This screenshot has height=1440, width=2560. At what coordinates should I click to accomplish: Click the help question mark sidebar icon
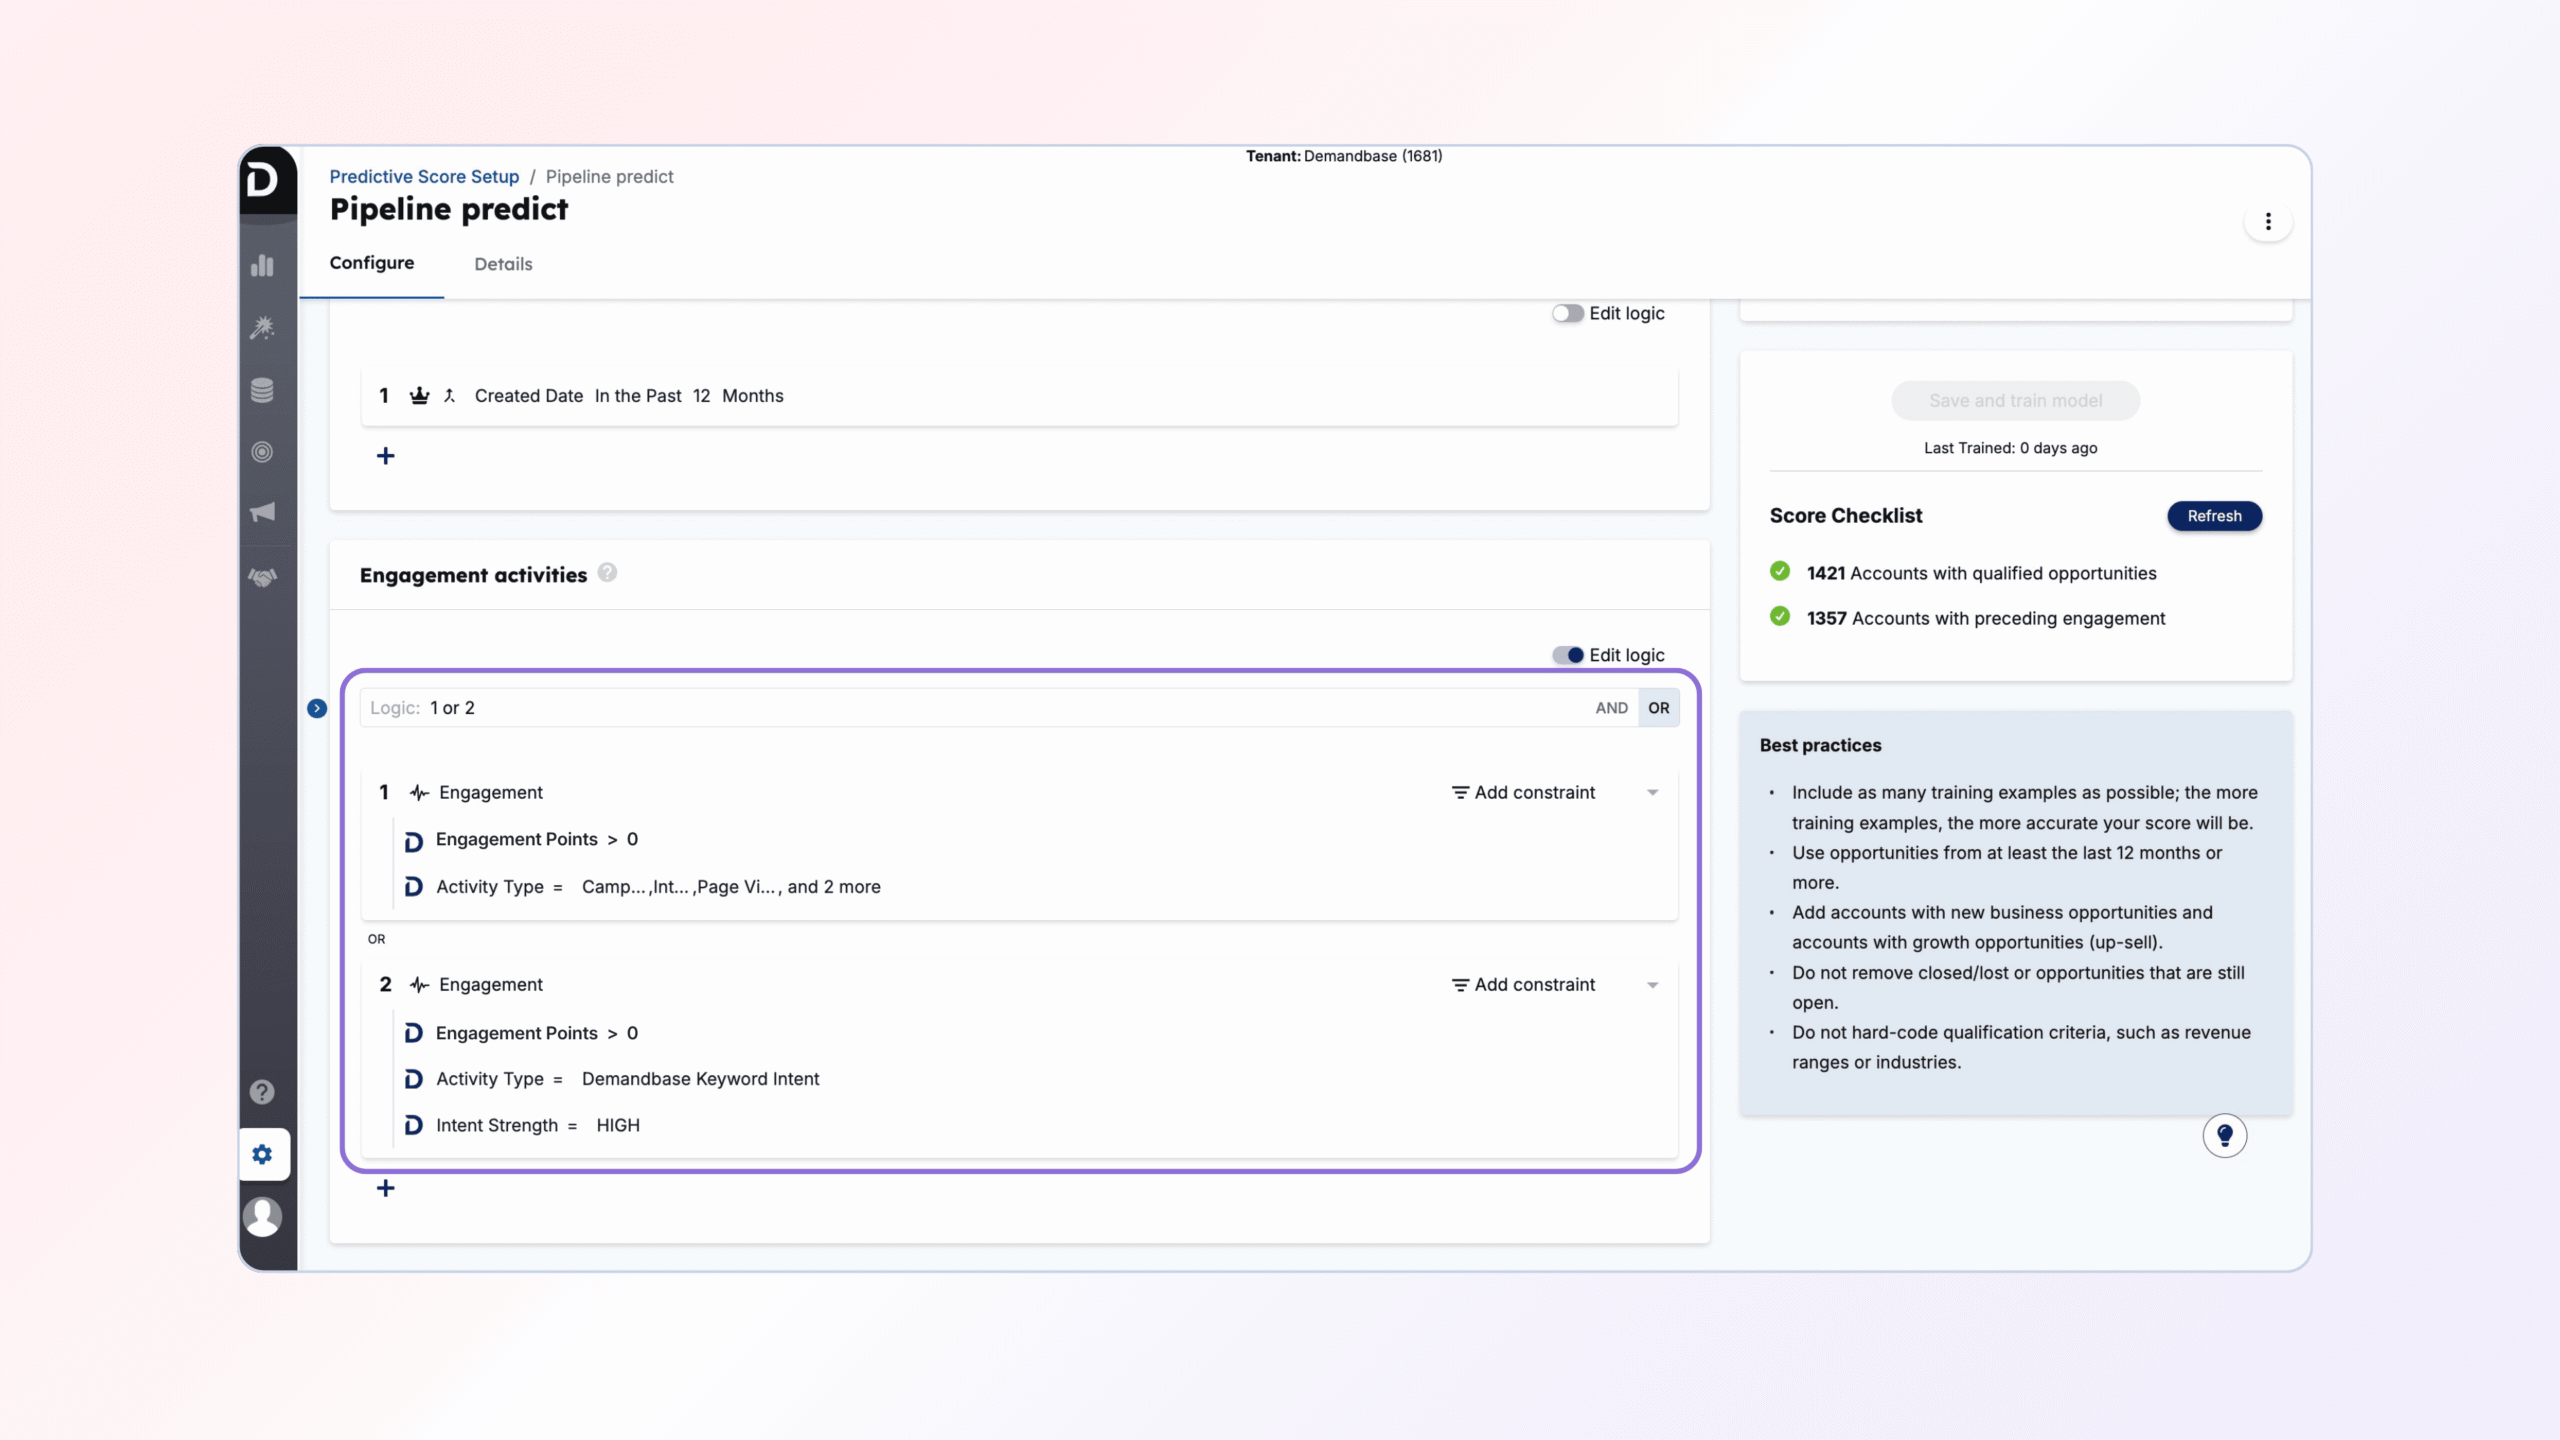point(262,1092)
